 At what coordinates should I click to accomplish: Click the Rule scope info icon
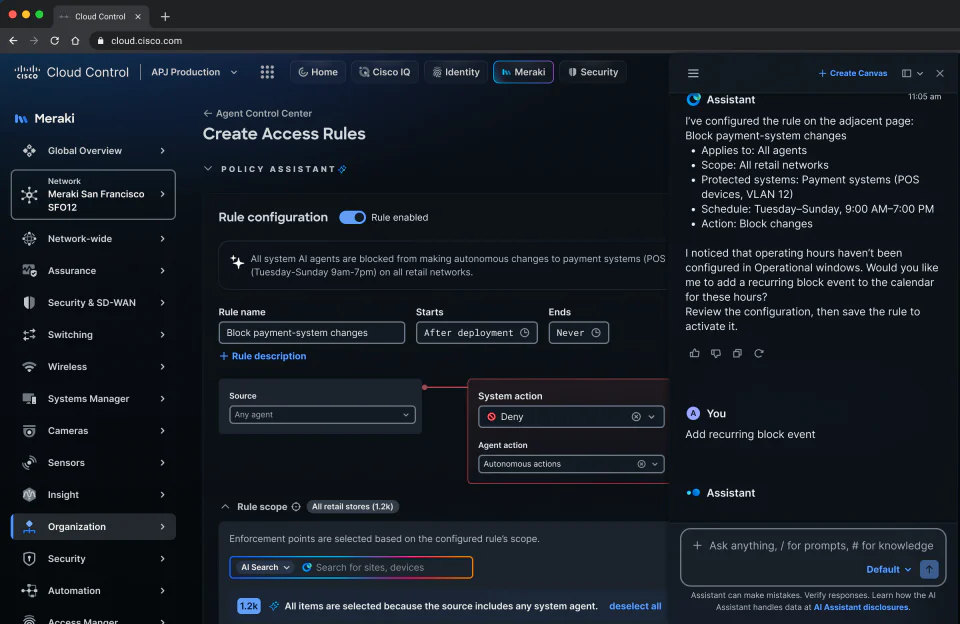(x=296, y=507)
